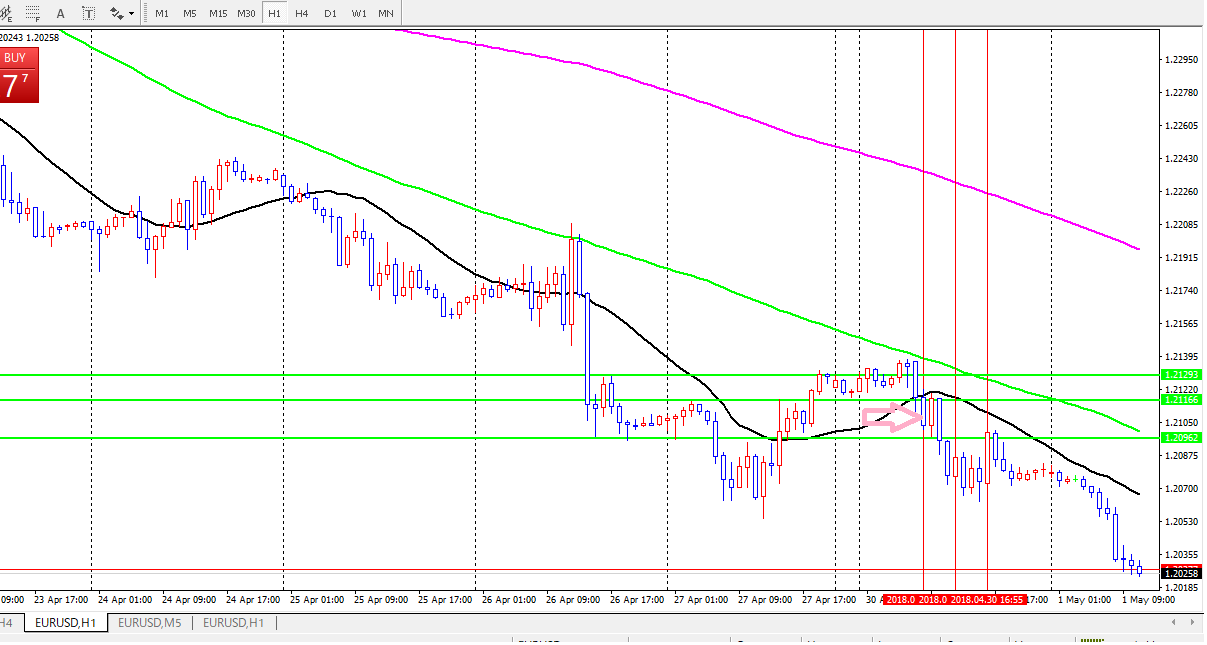The width and height of the screenshot is (1207, 645).
Task: Expand the Arrows tool dropdown arrow
Action: 132,15
